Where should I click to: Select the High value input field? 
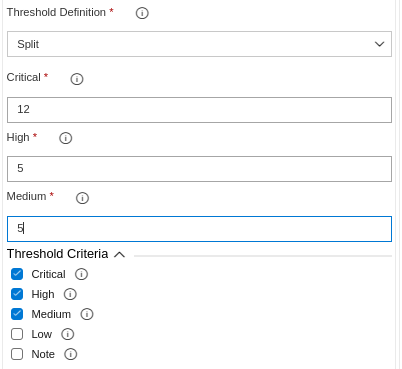[x=199, y=169]
